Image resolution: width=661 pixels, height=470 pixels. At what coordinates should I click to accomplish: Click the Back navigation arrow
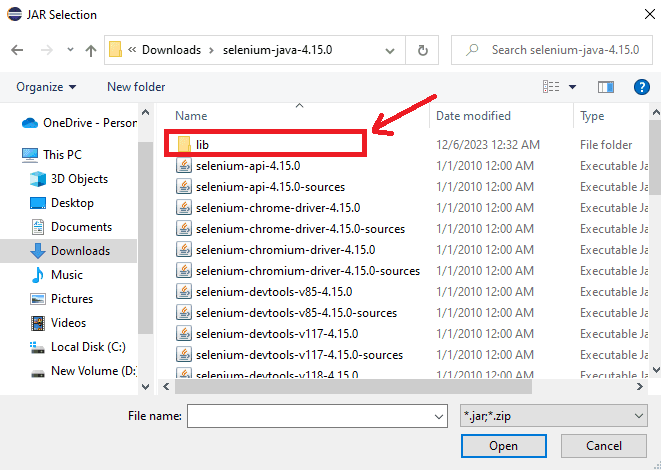(17, 50)
